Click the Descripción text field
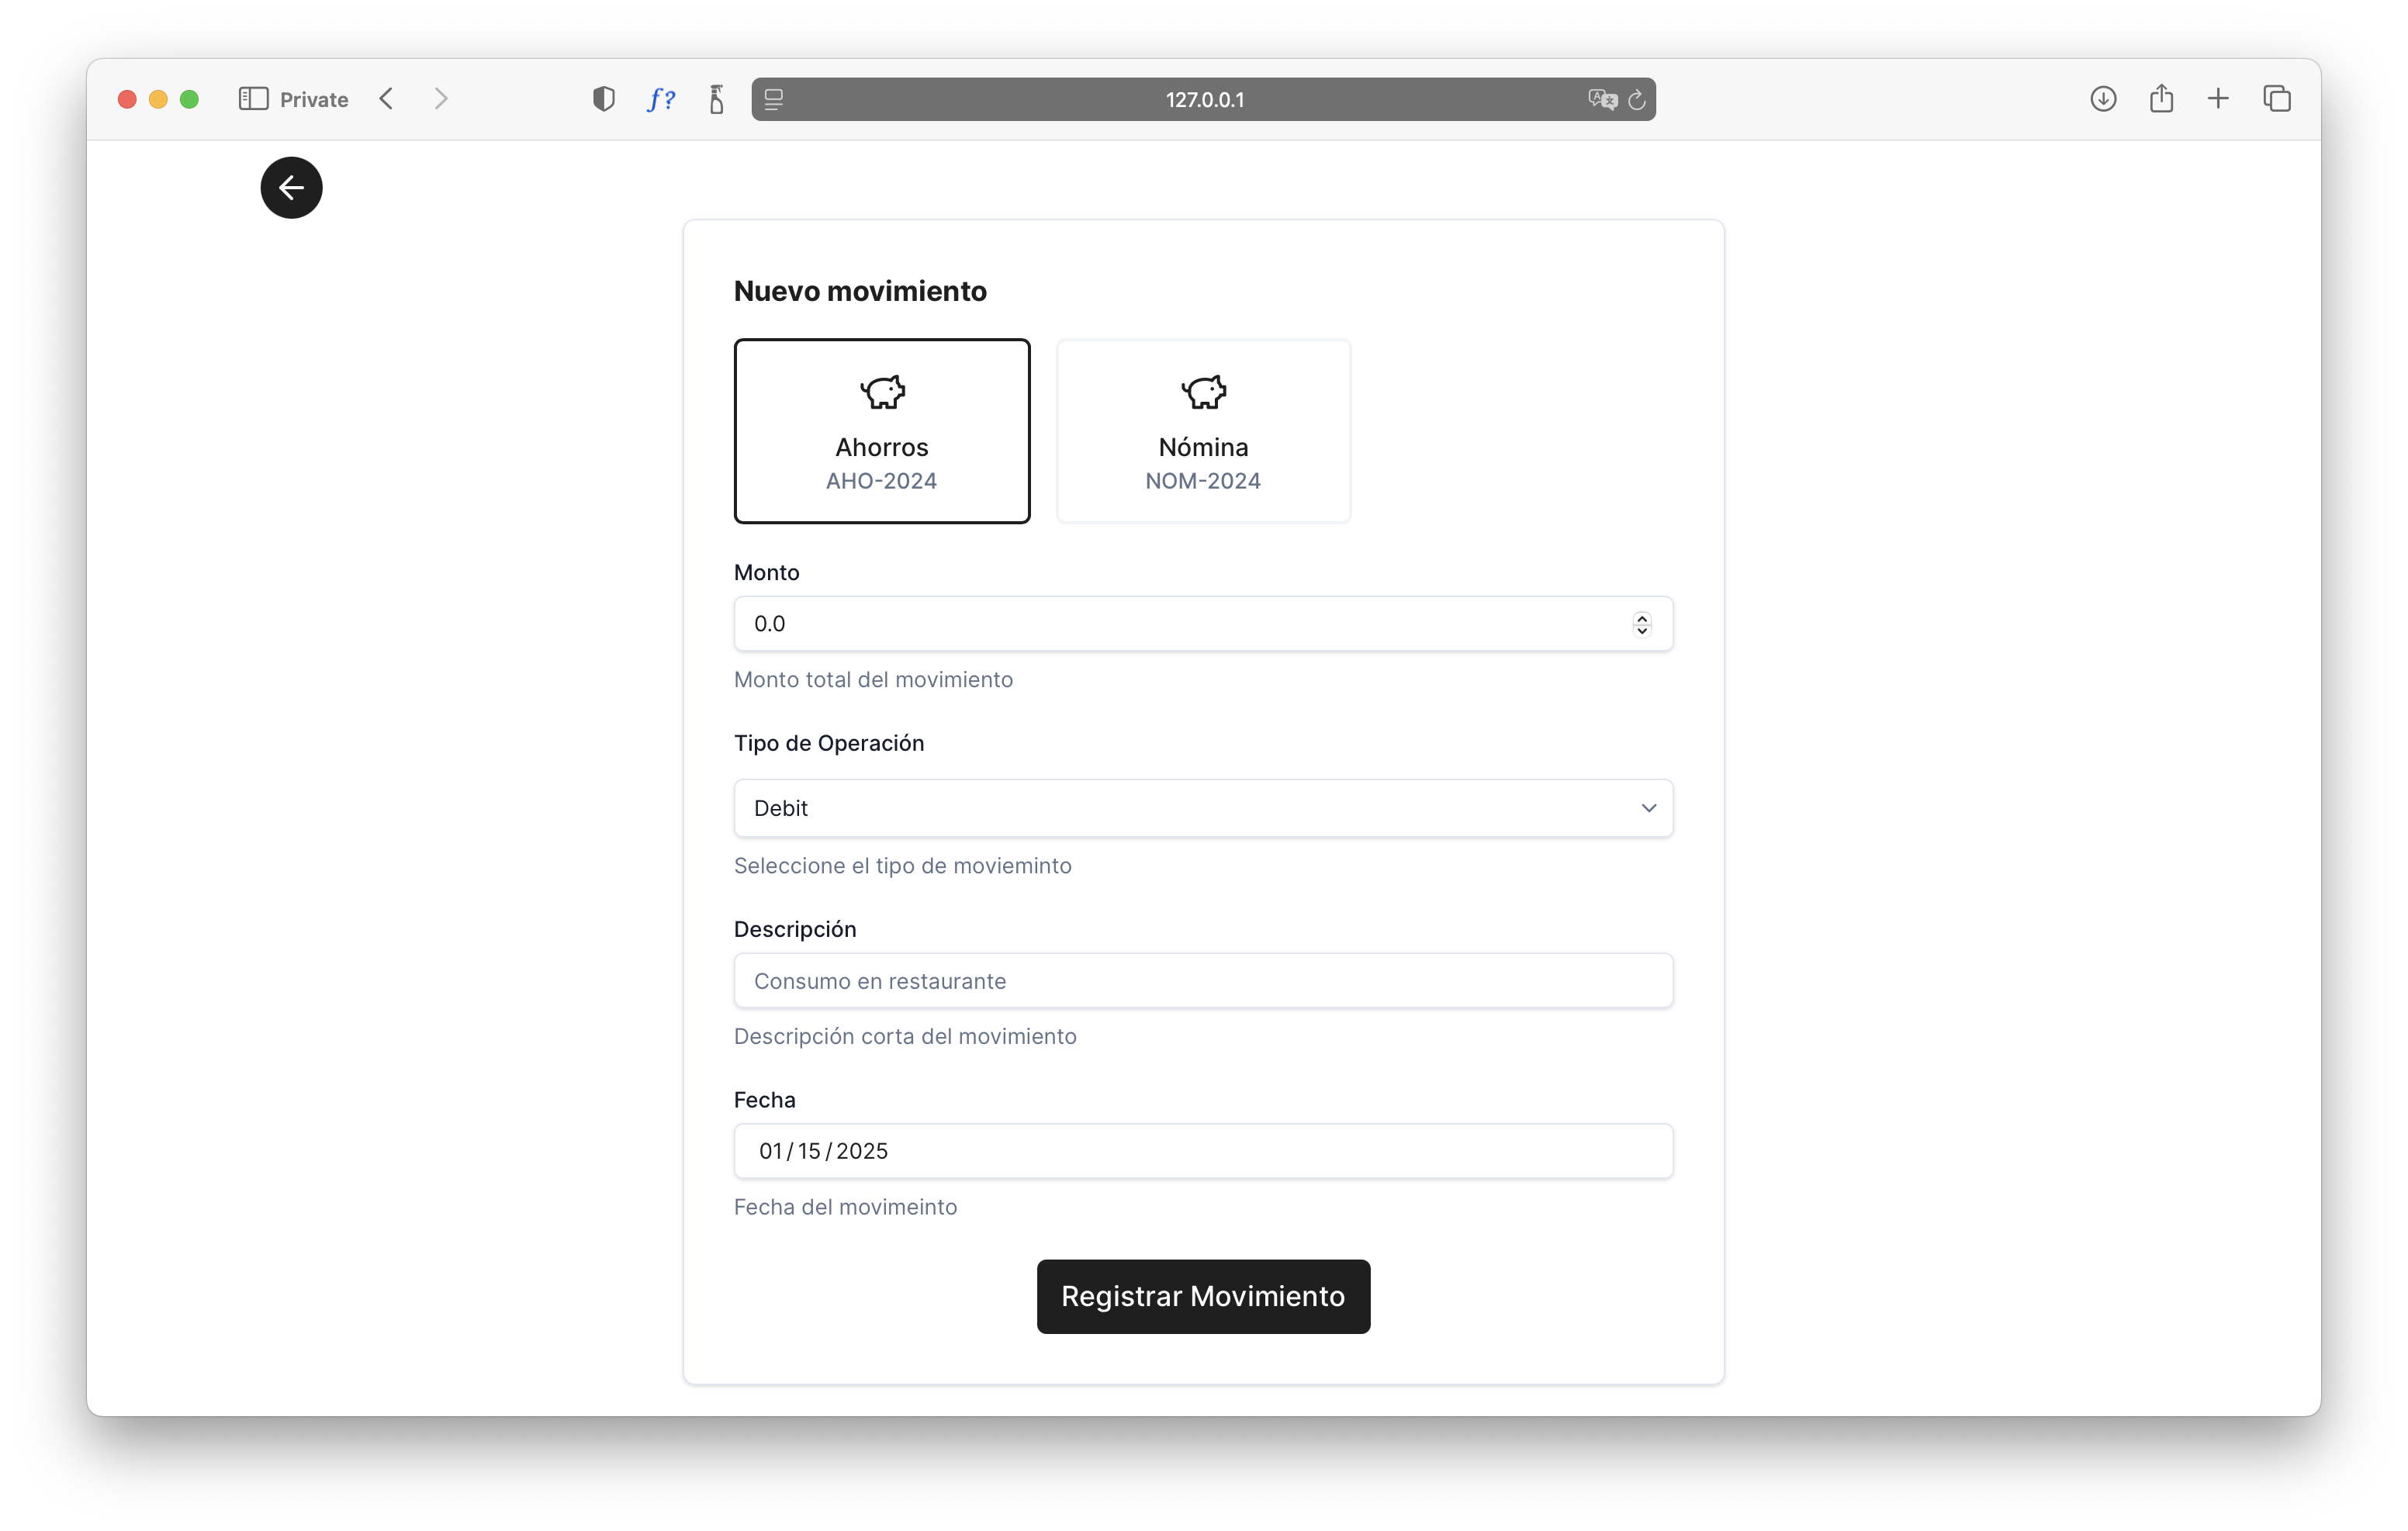The image size is (2408, 1531). 1203,980
